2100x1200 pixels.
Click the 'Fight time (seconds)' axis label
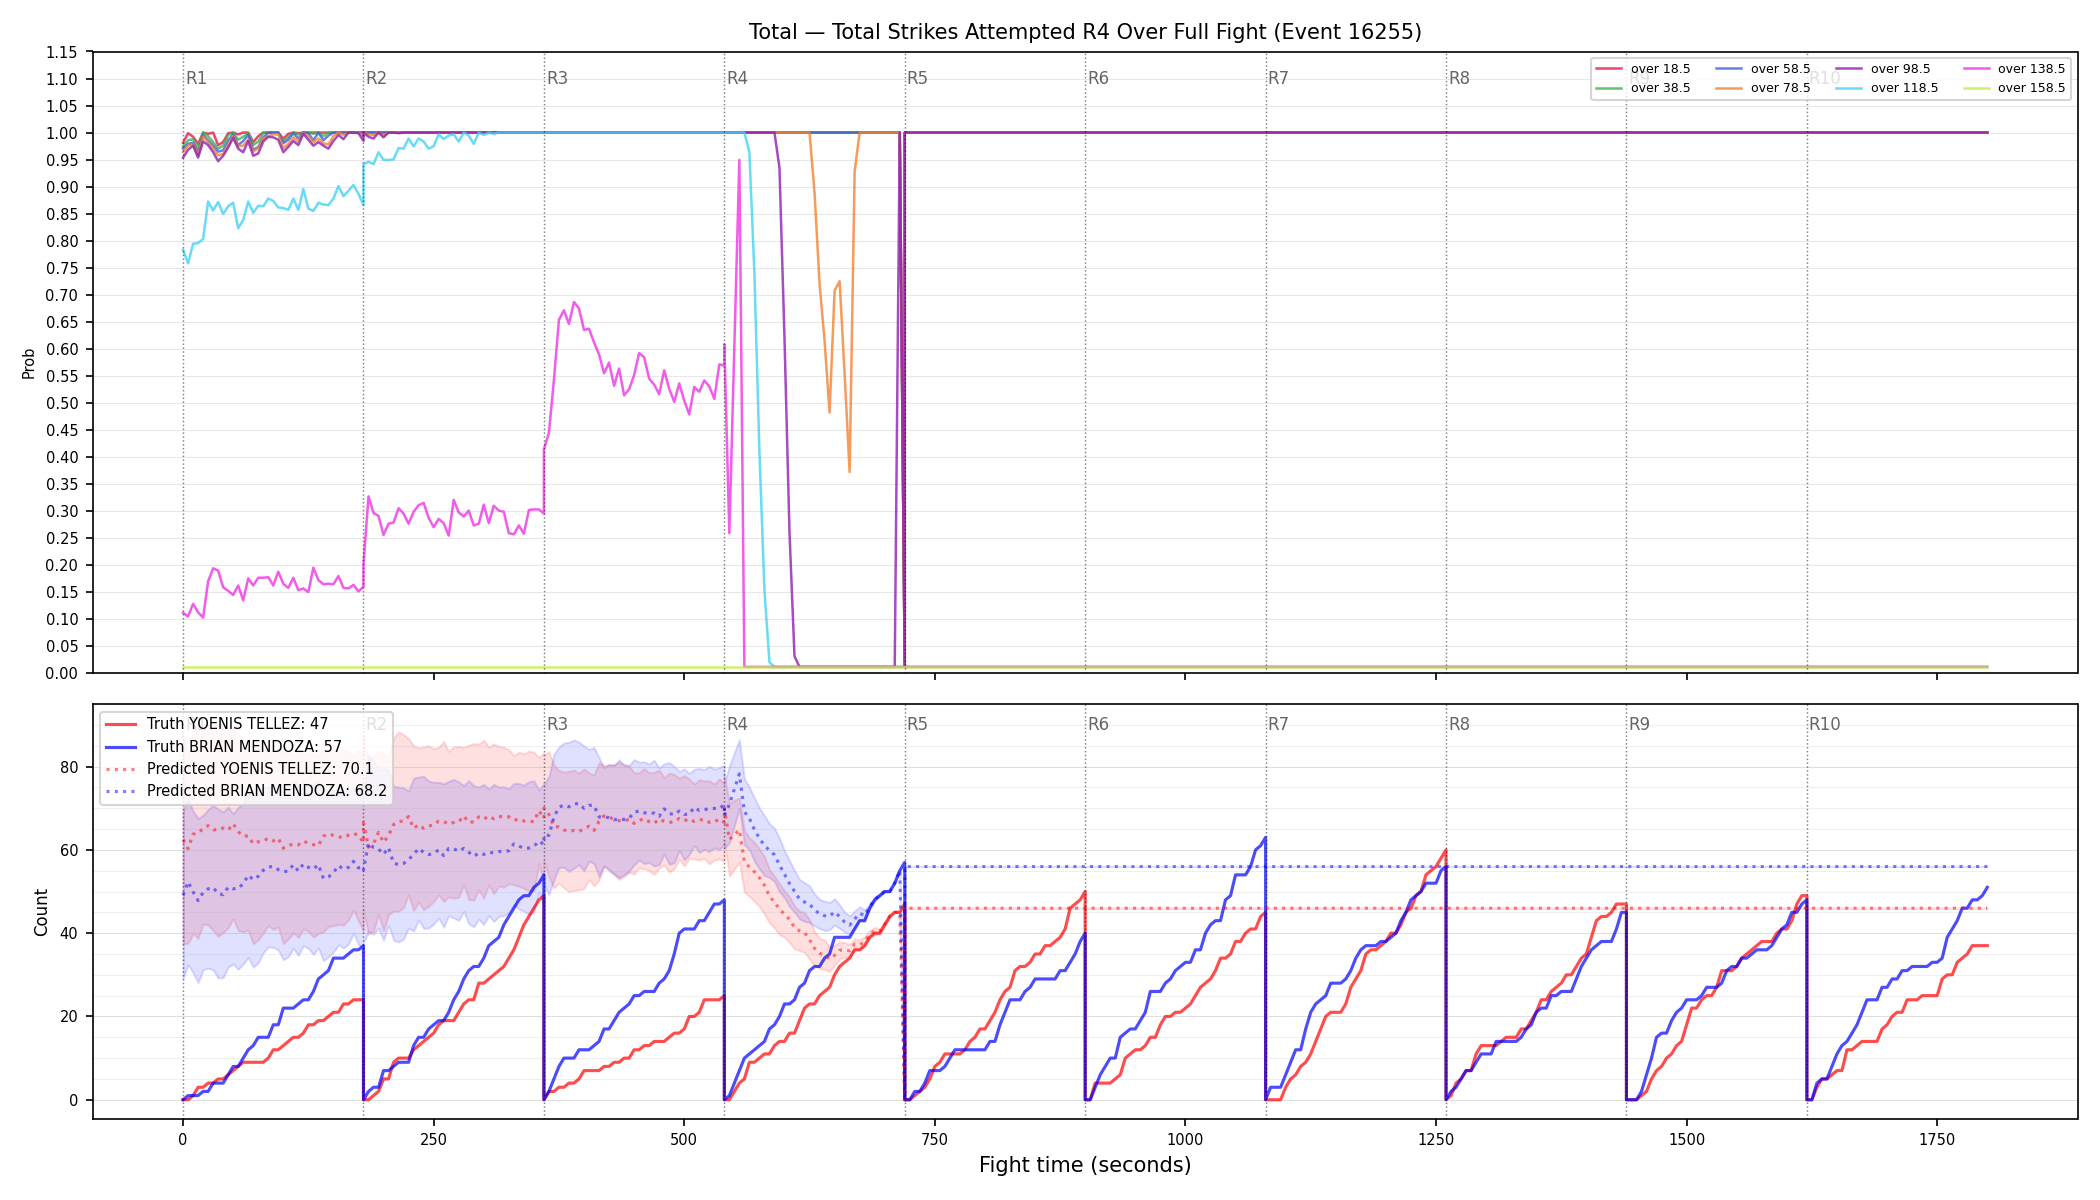click(1085, 1165)
